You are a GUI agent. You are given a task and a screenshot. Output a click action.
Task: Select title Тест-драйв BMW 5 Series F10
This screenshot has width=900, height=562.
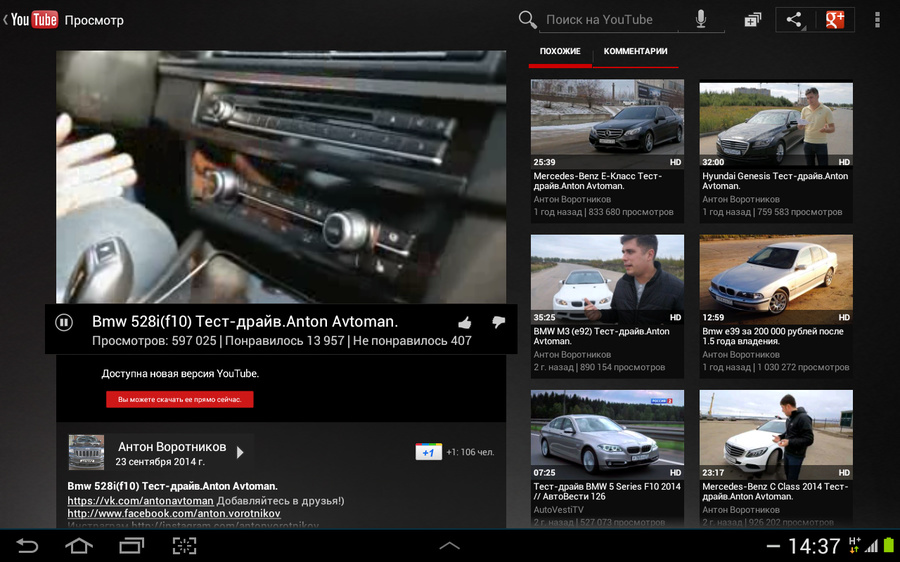tap(607, 491)
